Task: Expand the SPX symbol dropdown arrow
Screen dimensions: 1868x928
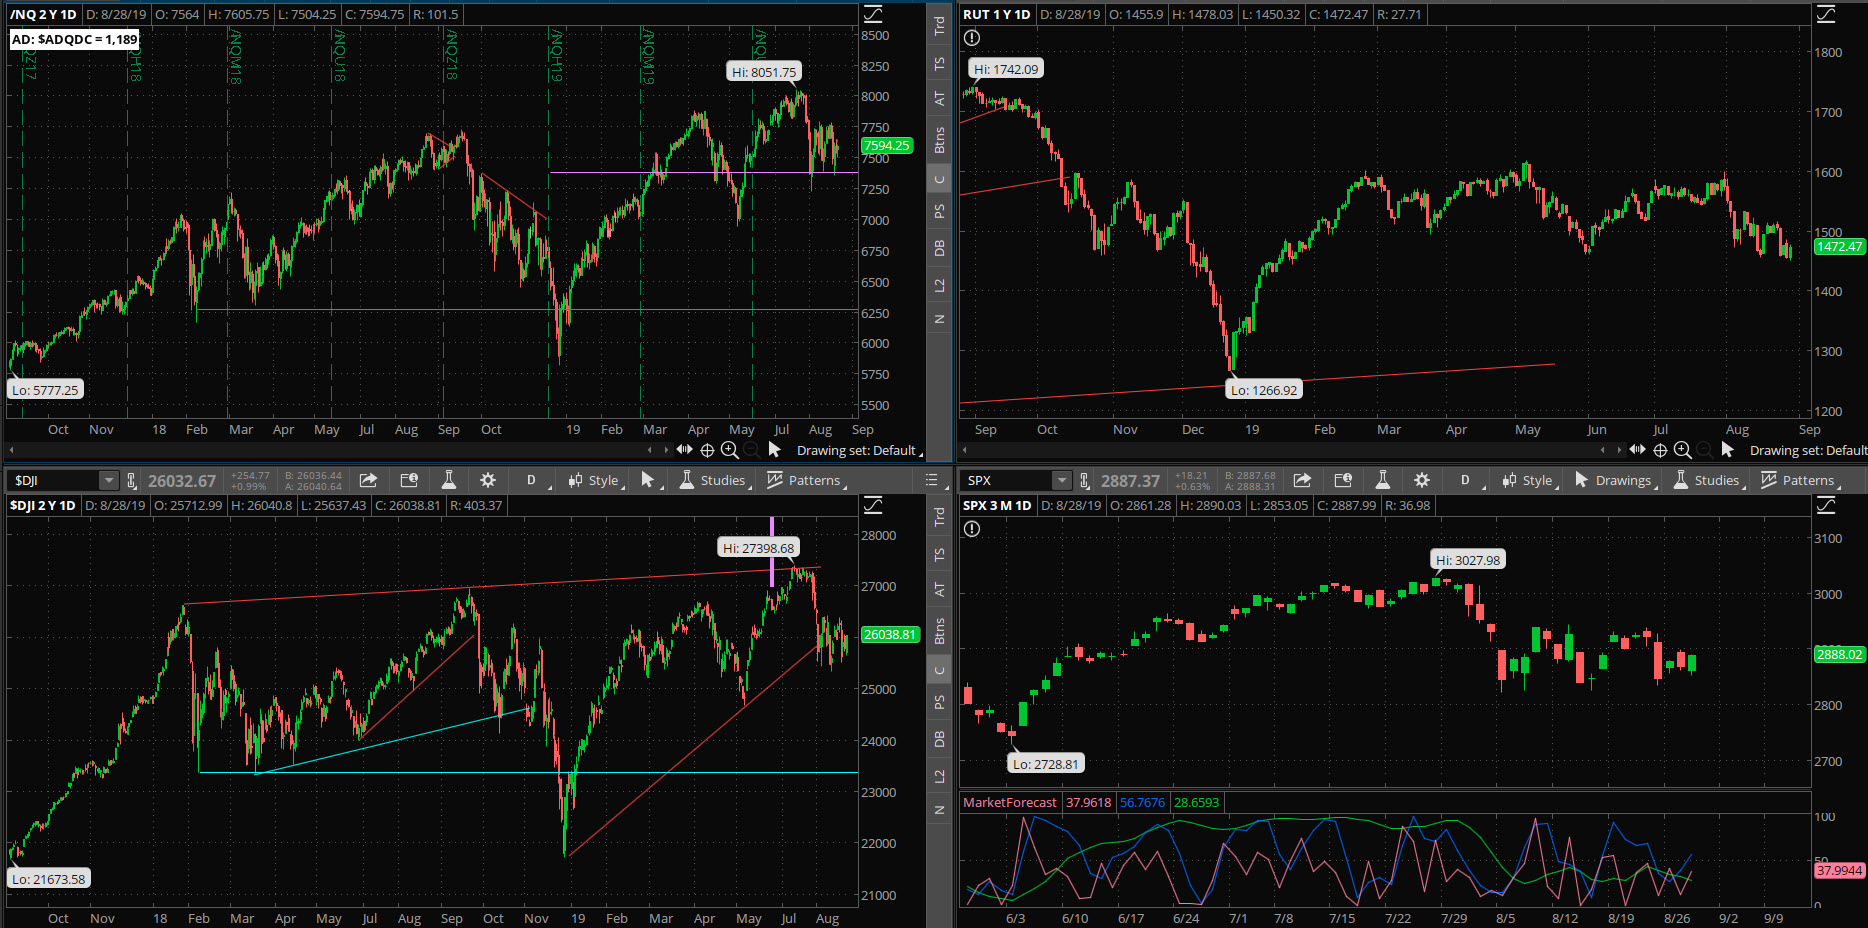Action: [1062, 481]
